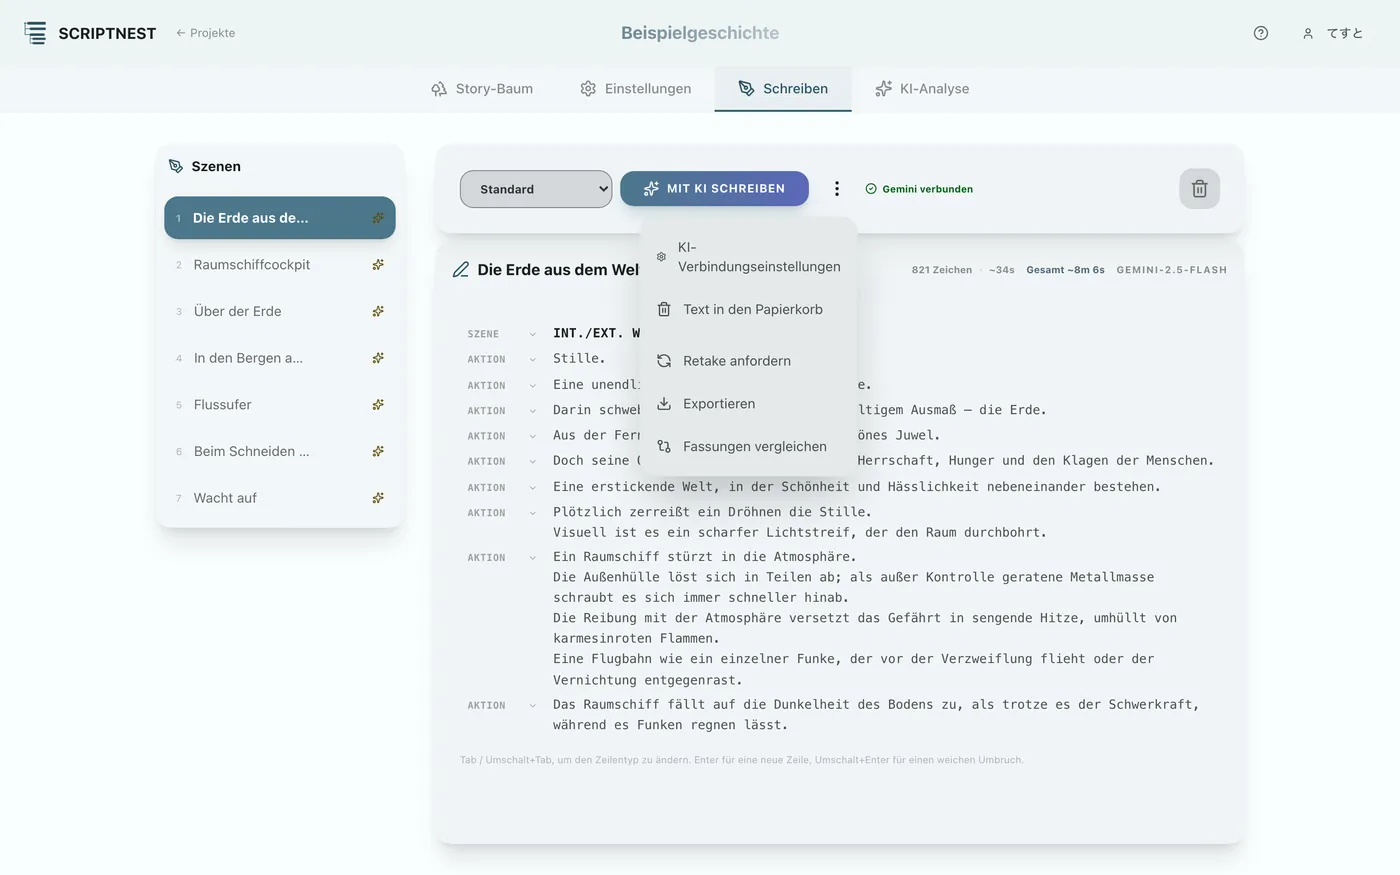Click the pencil edit icon beside scene title
The width and height of the screenshot is (1400, 875).
point(461,270)
